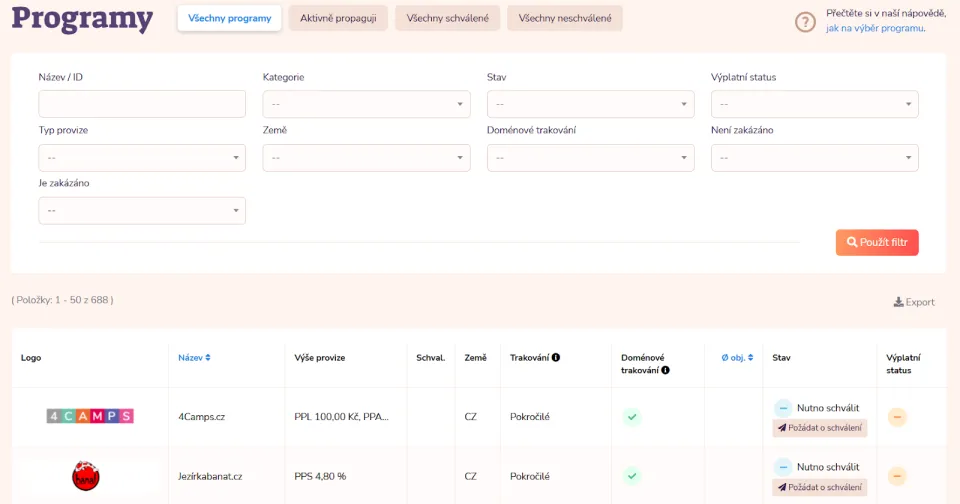Click the Použít filtr button
Viewport: 960px width, 504px height.
click(877, 243)
